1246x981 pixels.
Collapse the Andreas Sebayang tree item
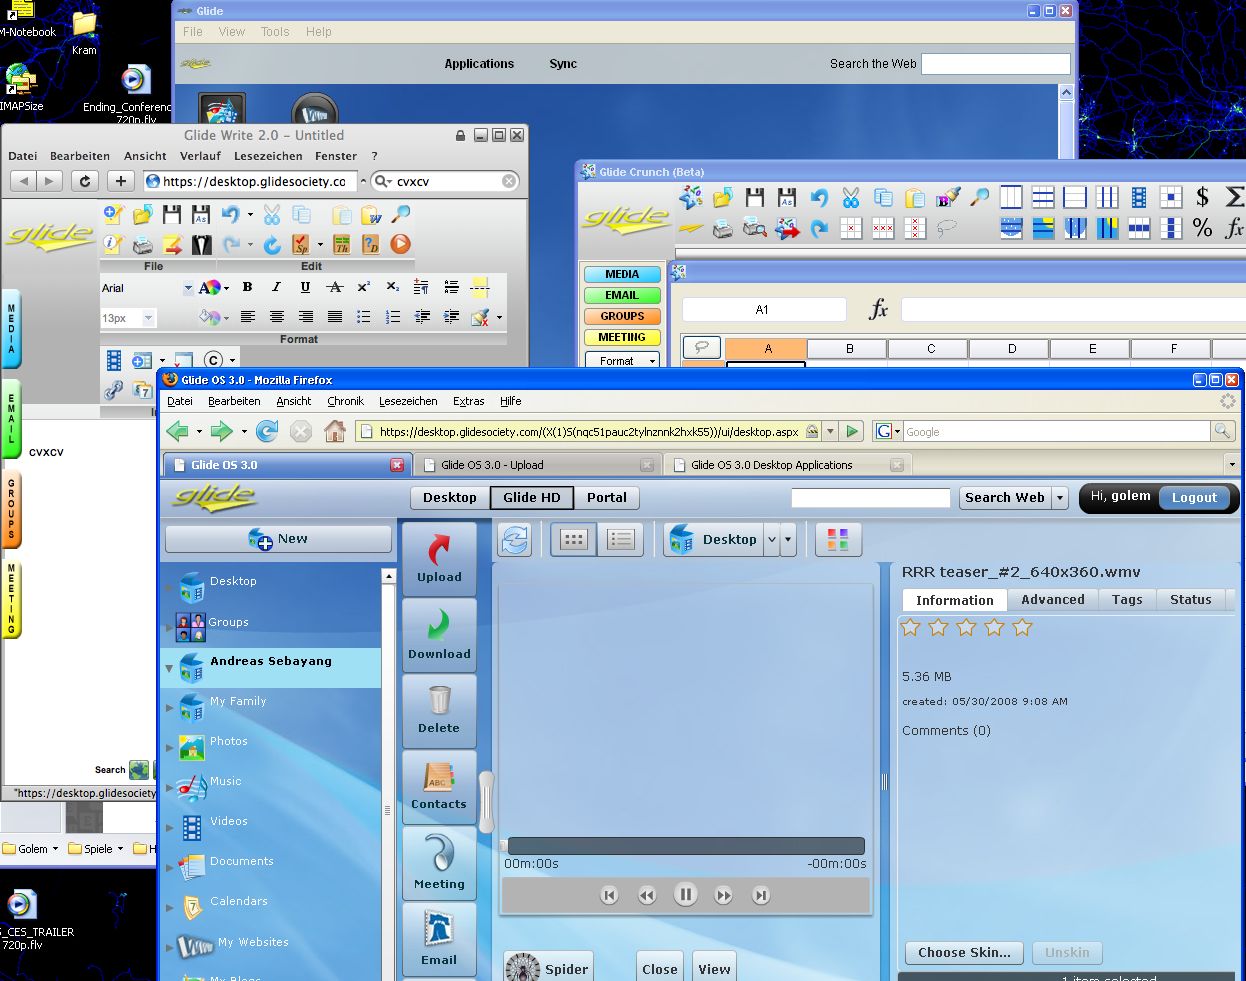click(169, 668)
